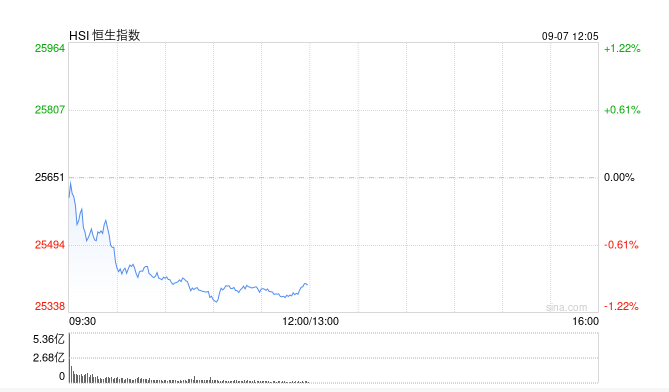Click the sina.com watermark link
This screenshot has height=392, width=669.
tap(567, 307)
